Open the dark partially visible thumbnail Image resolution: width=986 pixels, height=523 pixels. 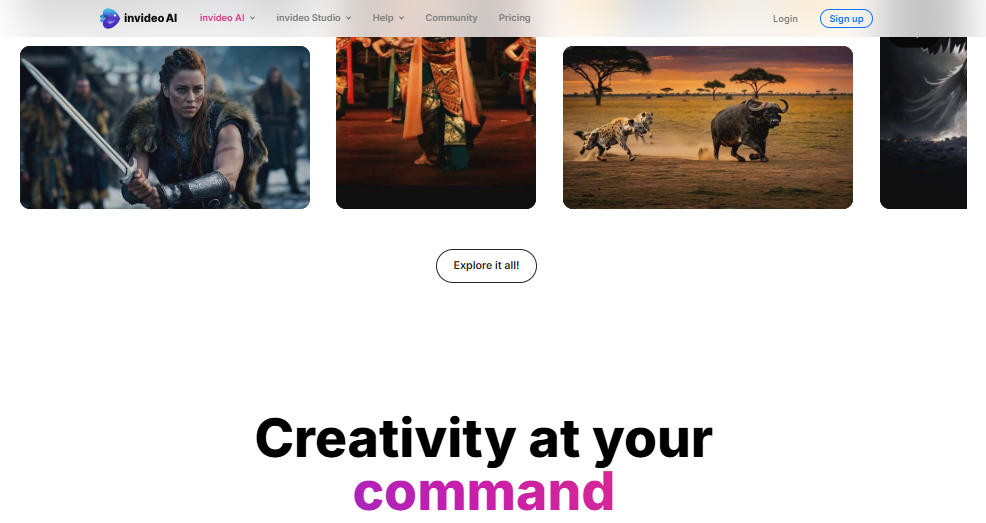[x=923, y=123]
